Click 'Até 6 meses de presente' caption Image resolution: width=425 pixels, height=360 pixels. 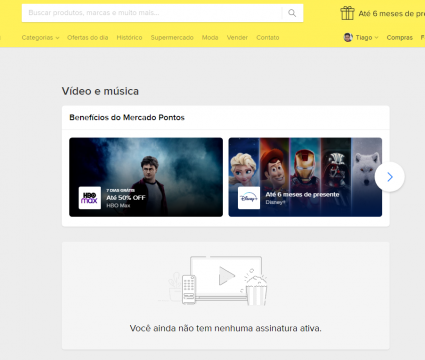[302, 194]
